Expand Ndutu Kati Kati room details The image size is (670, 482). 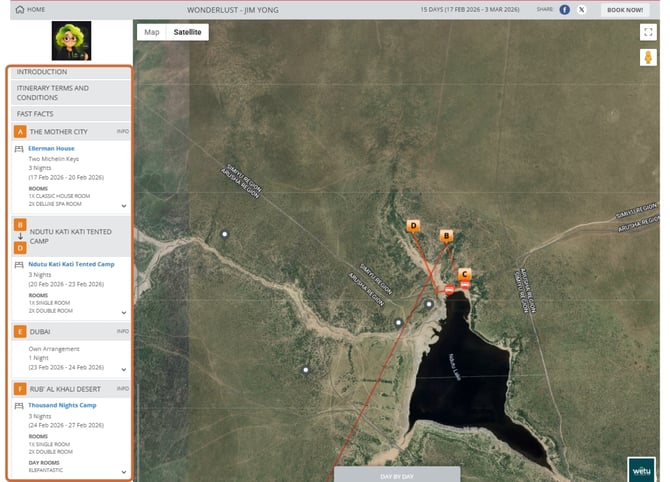click(x=124, y=312)
